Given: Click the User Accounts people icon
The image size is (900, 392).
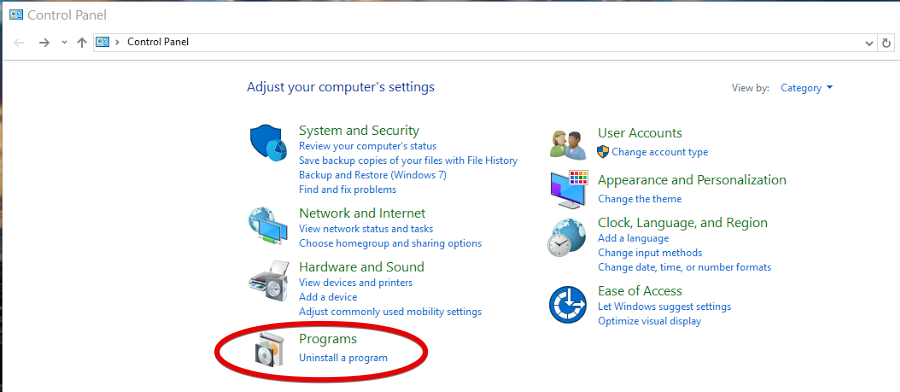Looking at the screenshot, I should click(x=567, y=144).
